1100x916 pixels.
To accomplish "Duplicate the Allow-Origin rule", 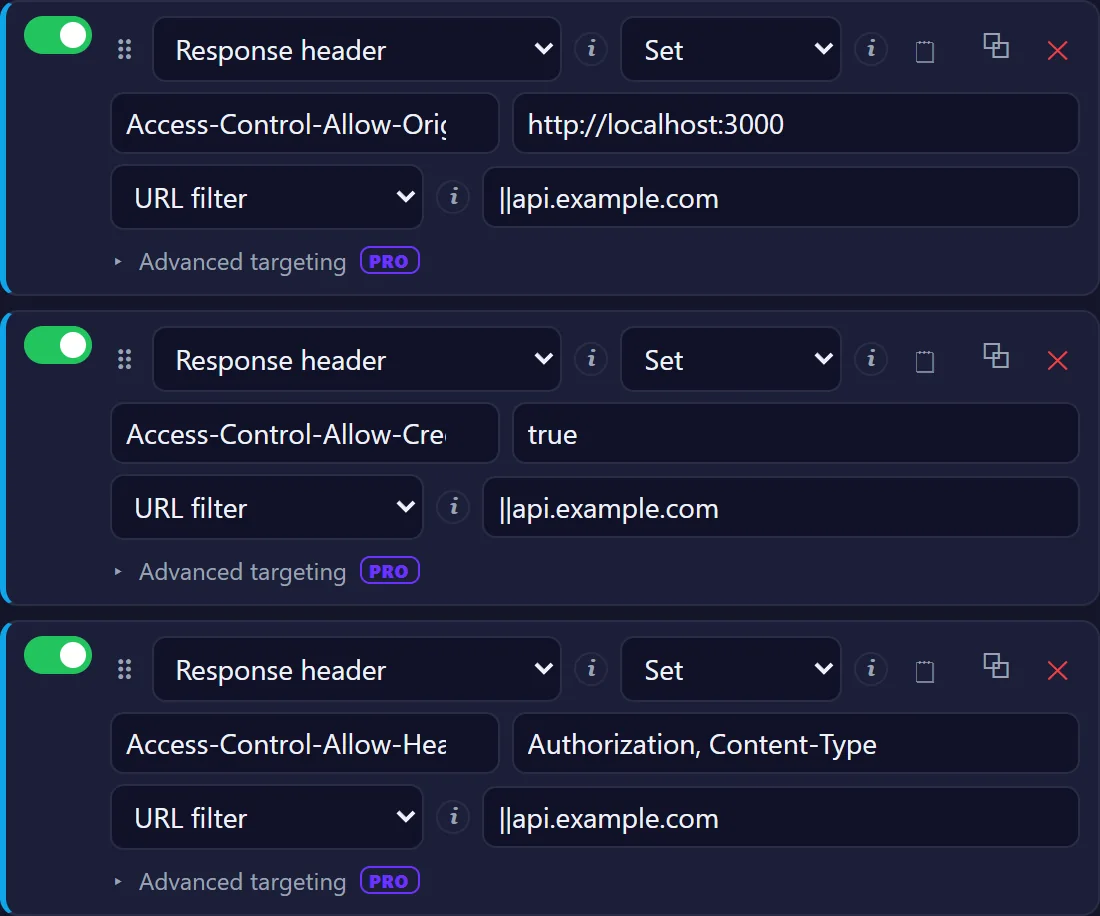I will 995,46.
